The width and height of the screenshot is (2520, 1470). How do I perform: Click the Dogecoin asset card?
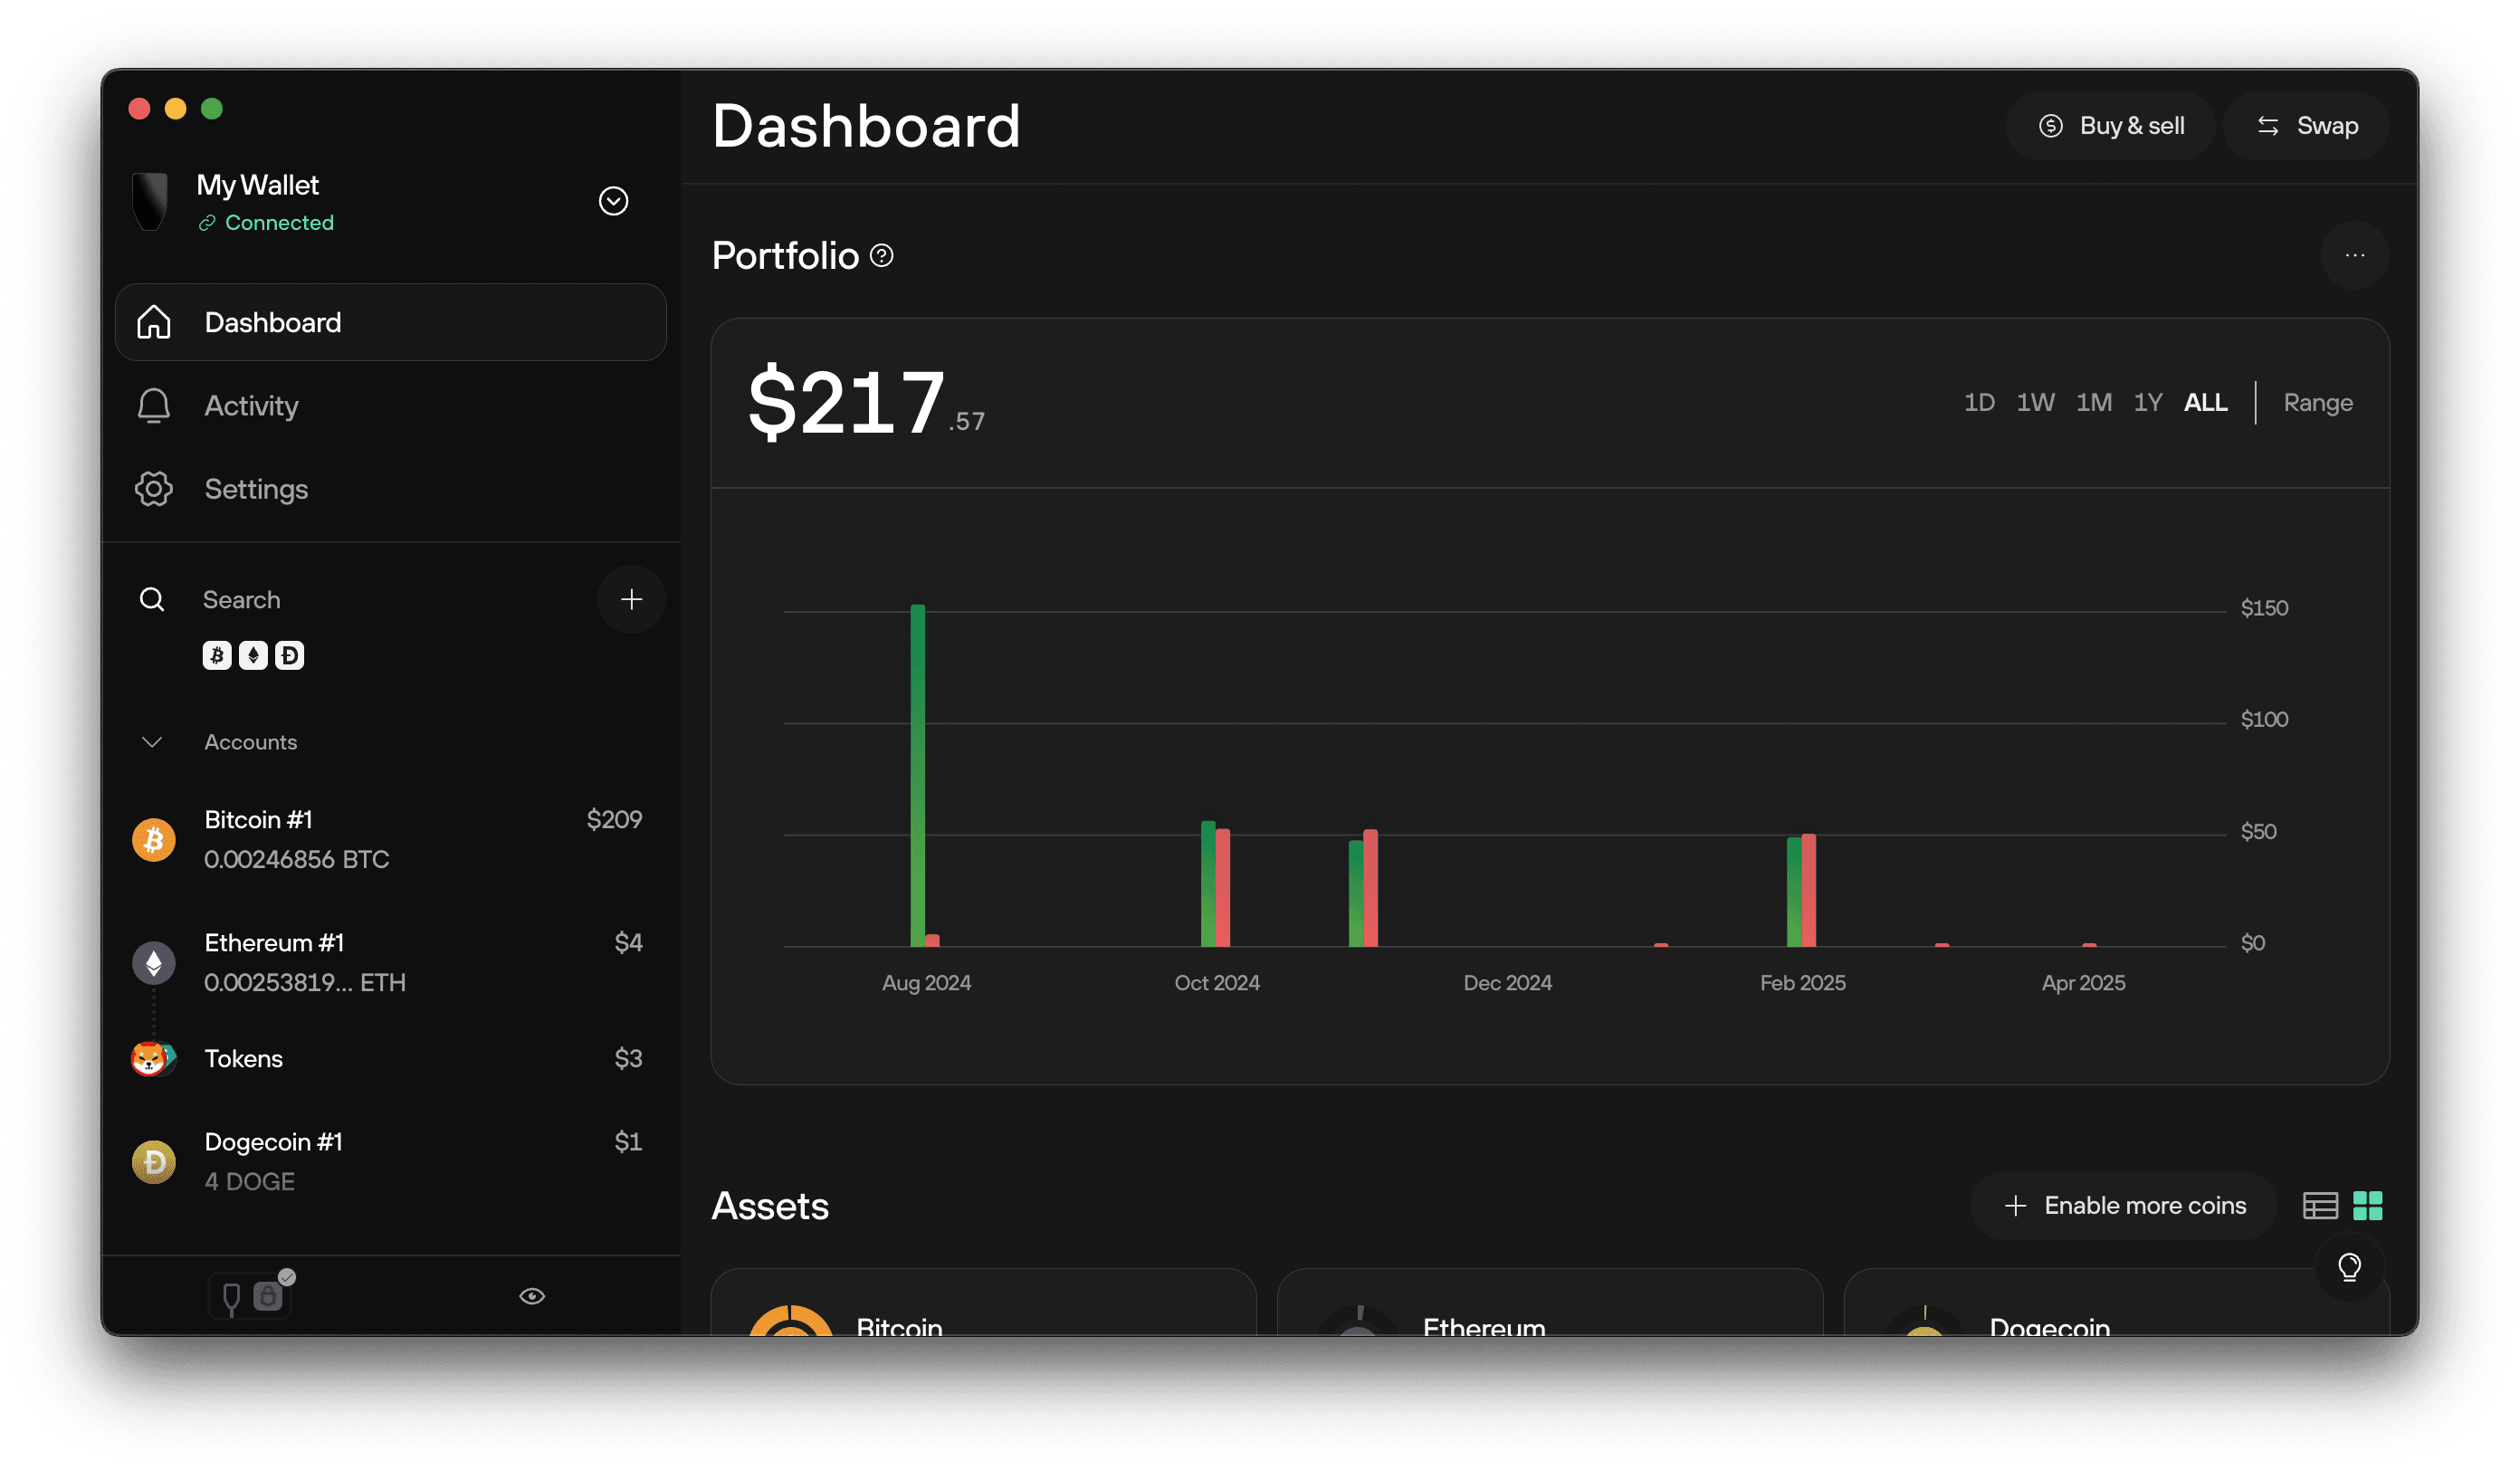[x=2115, y=1303]
